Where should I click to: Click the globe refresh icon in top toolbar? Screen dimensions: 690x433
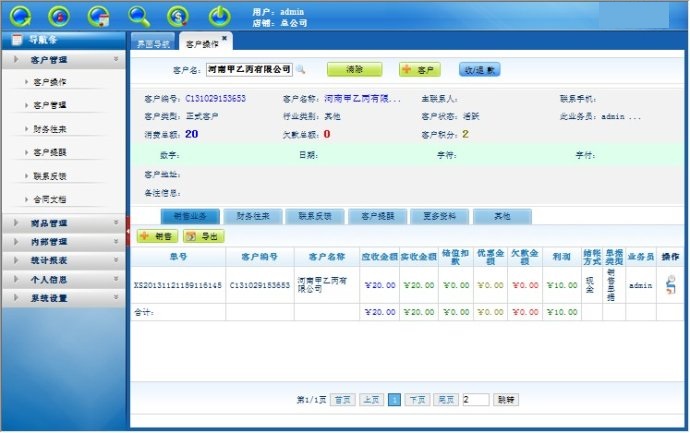click(20, 16)
